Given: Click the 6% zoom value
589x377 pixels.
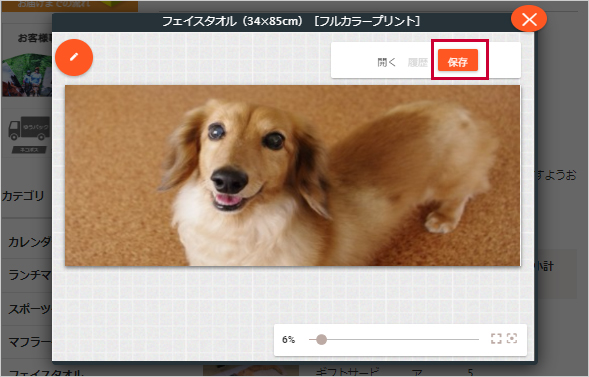Looking at the screenshot, I should click(x=288, y=340).
